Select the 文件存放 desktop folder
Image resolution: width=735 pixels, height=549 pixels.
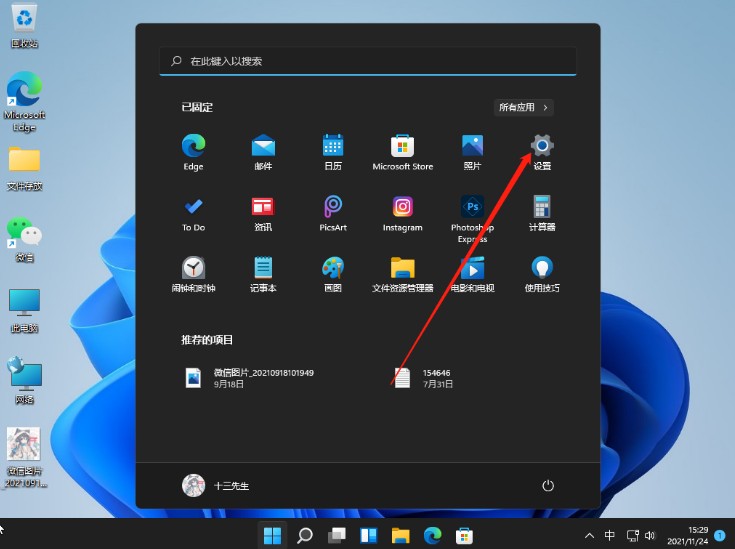(x=24, y=169)
